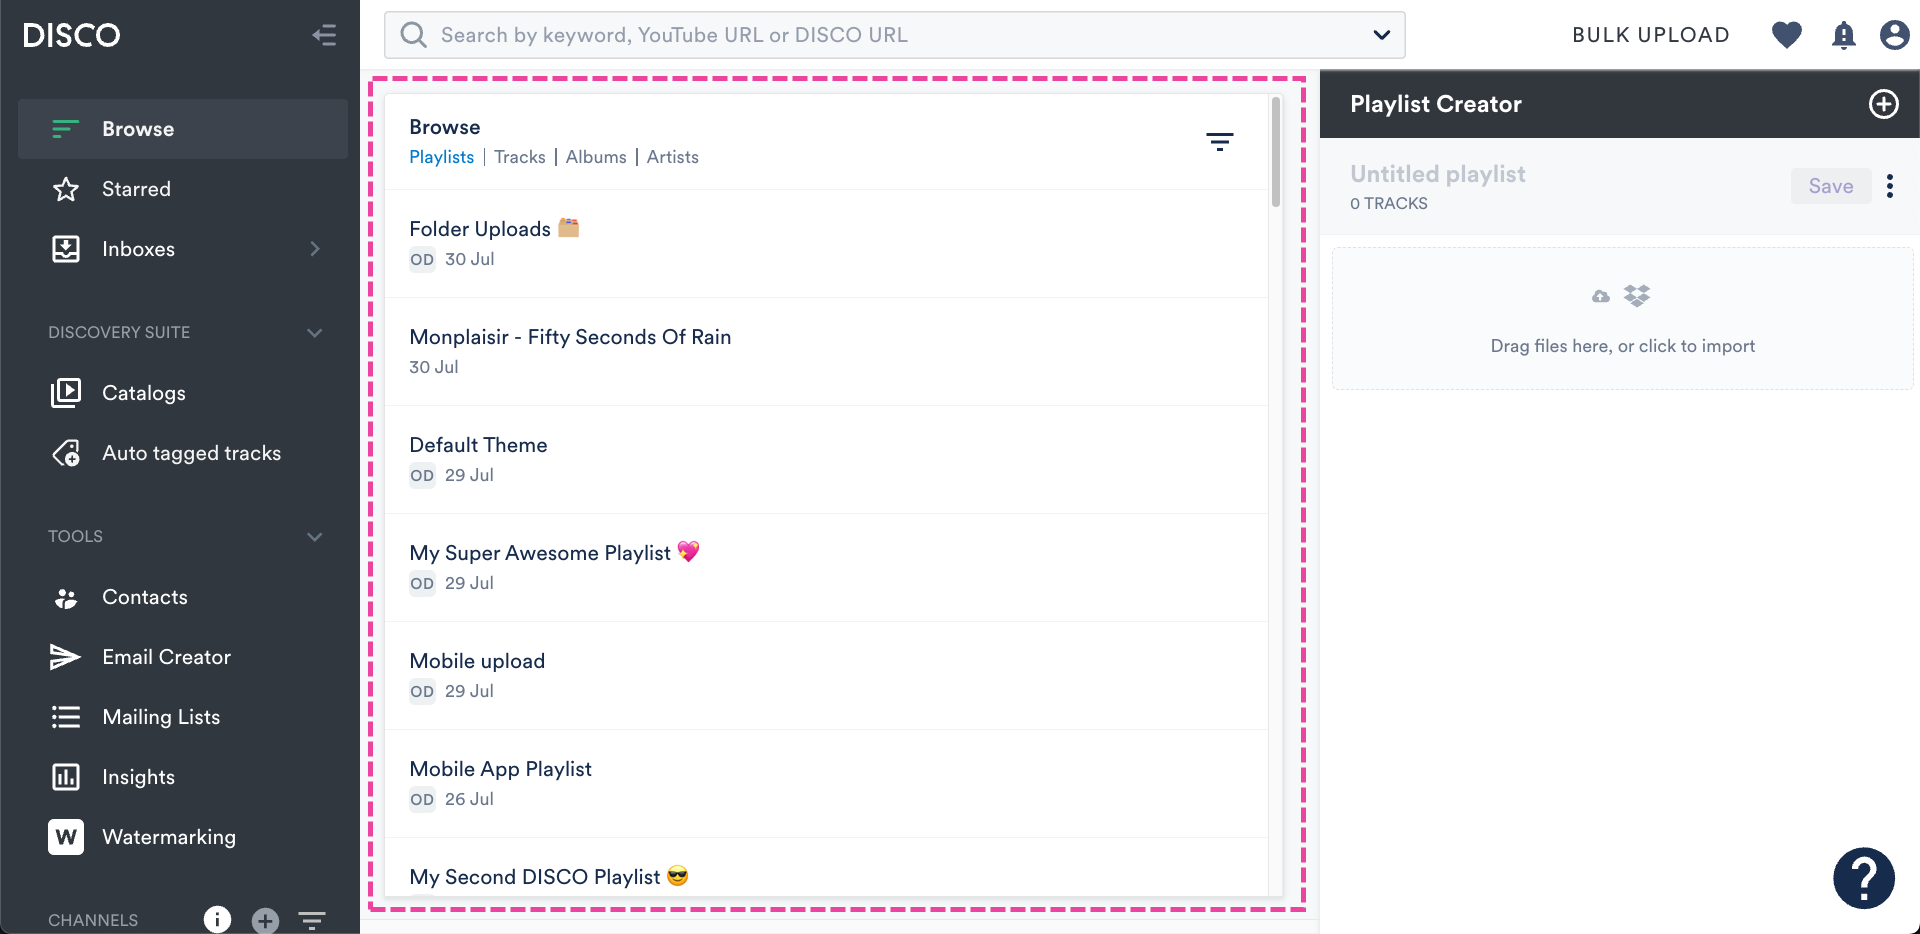Open notifications bell icon
Screen dimensions: 1920x934
pos(1843,35)
